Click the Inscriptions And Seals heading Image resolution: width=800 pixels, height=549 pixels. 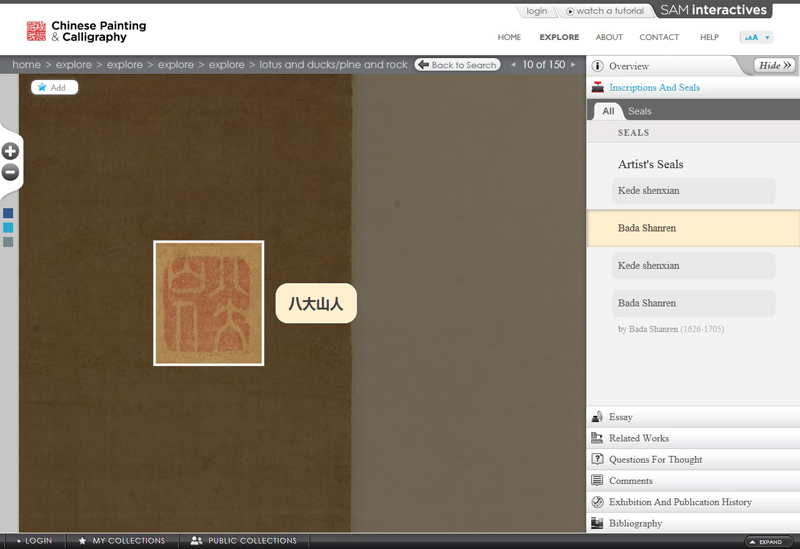(x=654, y=87)
